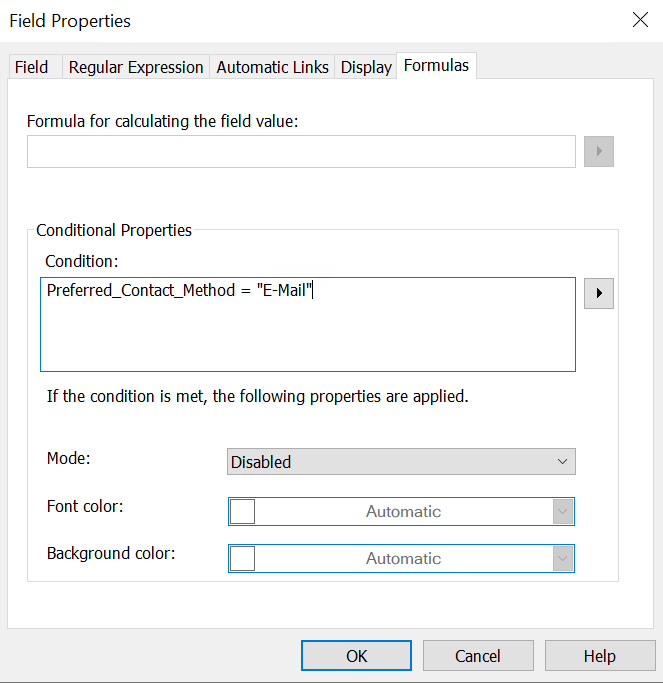Click the arrow button beside the Condition box

coord(598,294)
